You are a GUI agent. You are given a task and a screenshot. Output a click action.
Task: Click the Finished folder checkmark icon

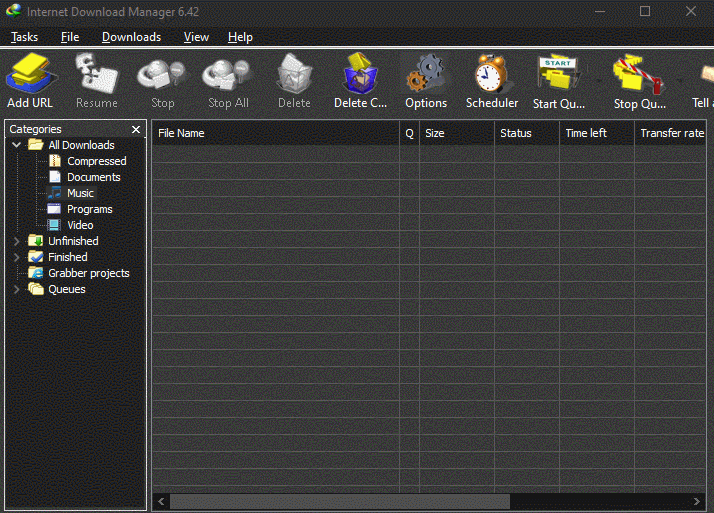(x=36, y=257)
